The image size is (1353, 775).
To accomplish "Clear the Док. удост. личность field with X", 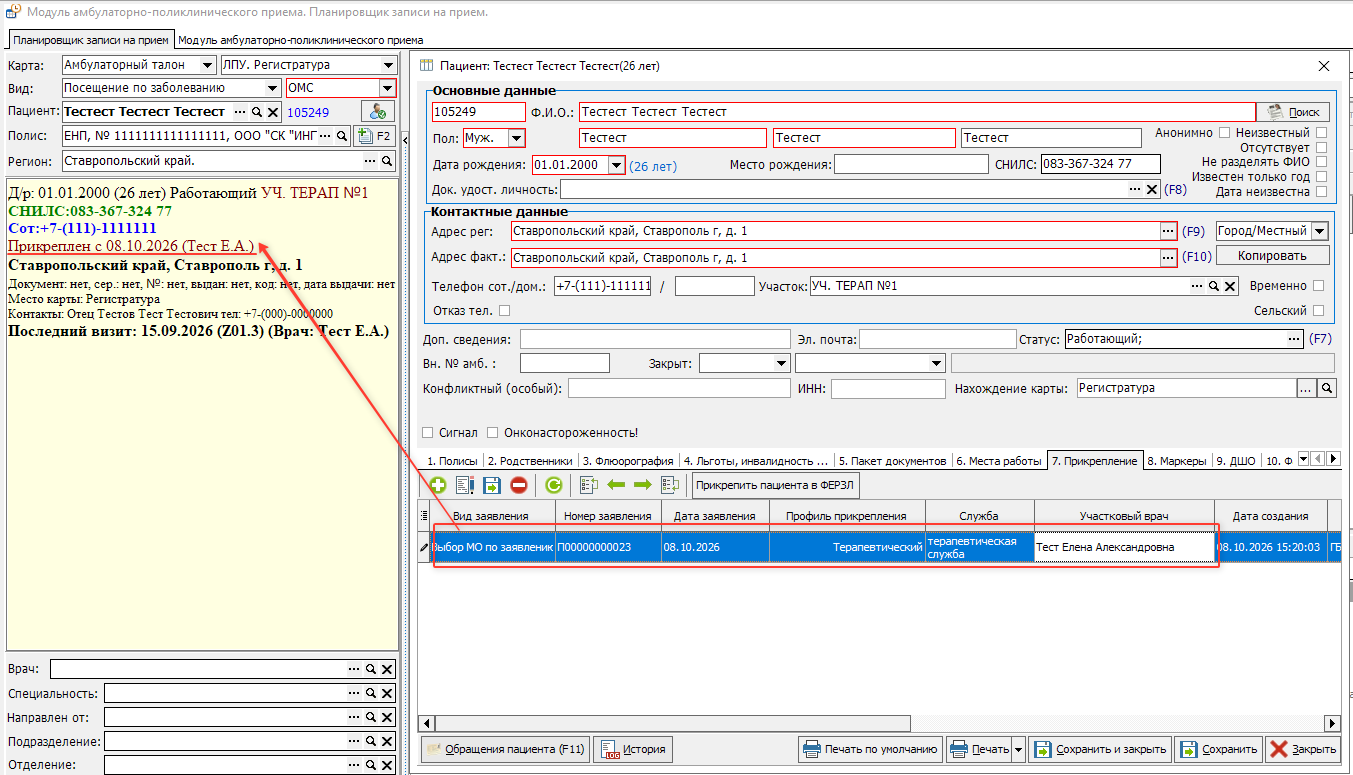I will click(x=1152, y=189).
